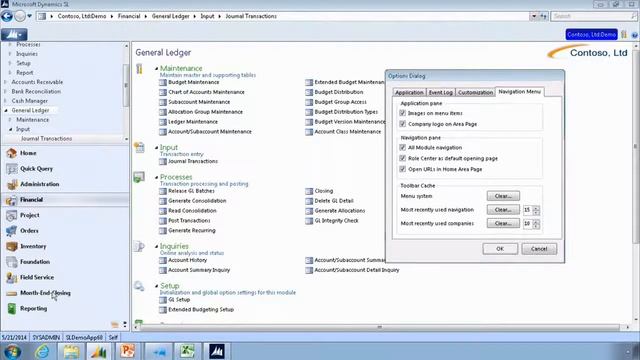Image resolution: width=640 pixels, height=360 pixels.
Task: Click the Closing screen icon
Action: [309, 191]
